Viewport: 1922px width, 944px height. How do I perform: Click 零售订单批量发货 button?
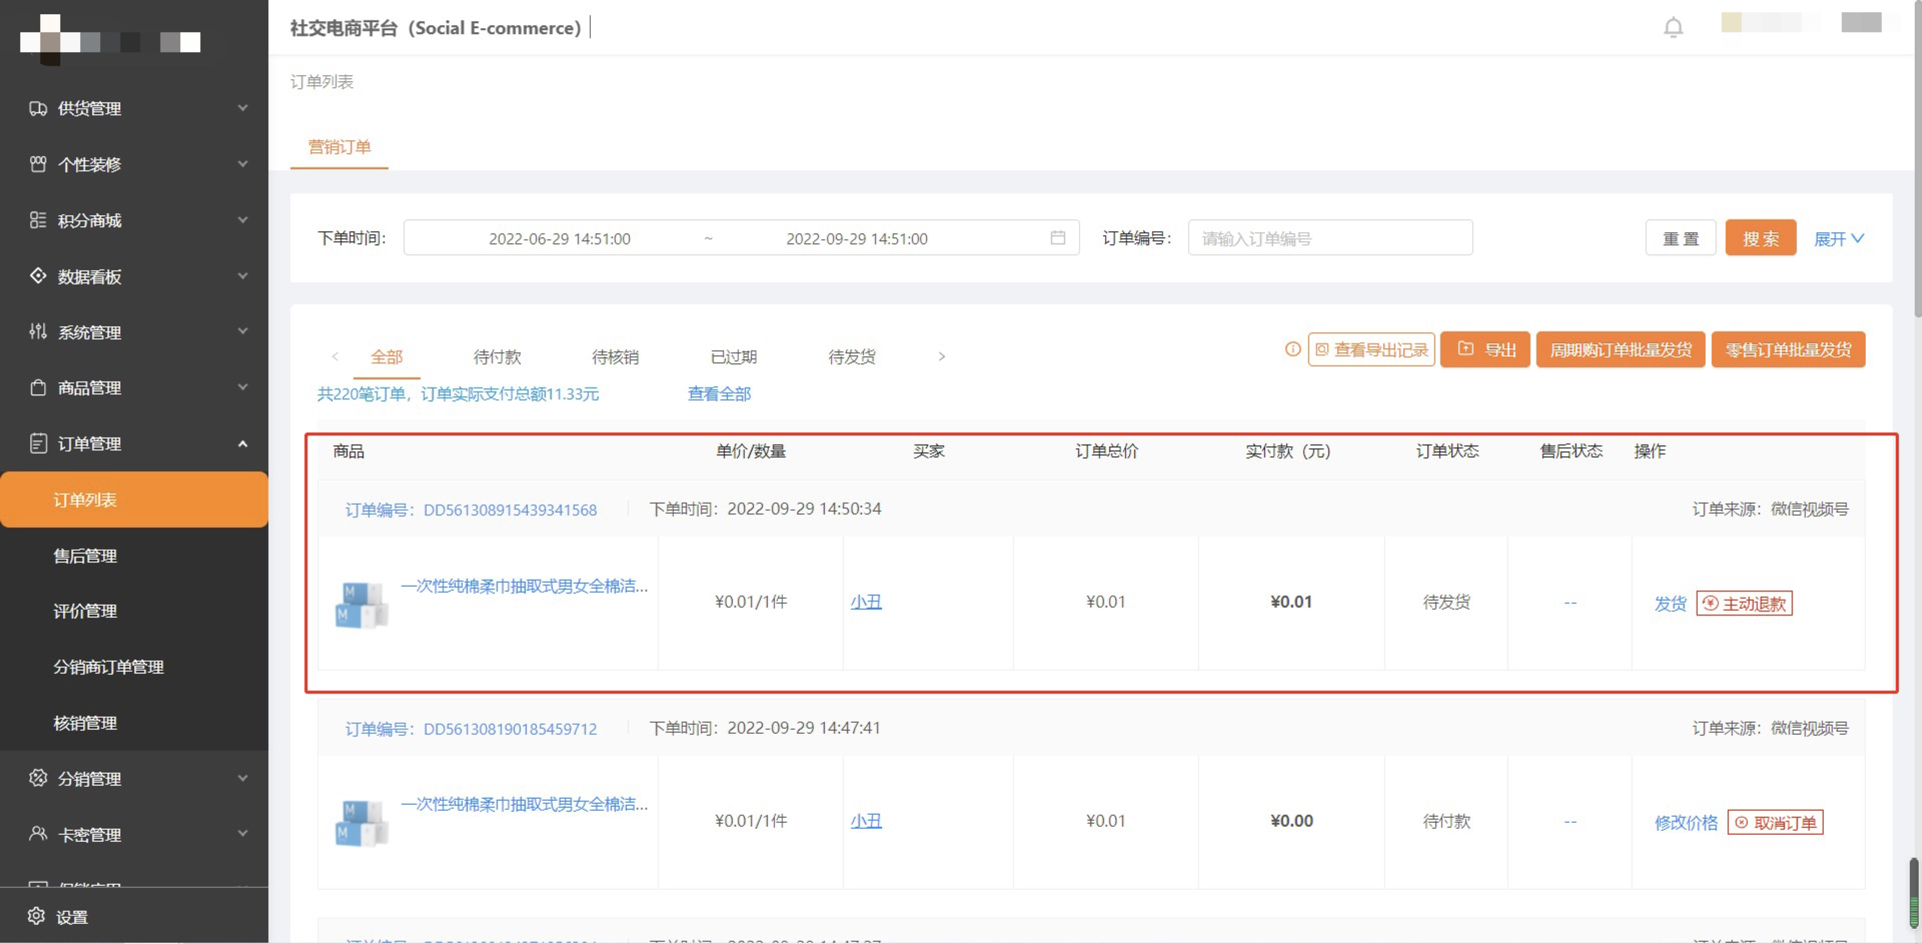(1788, 350)
